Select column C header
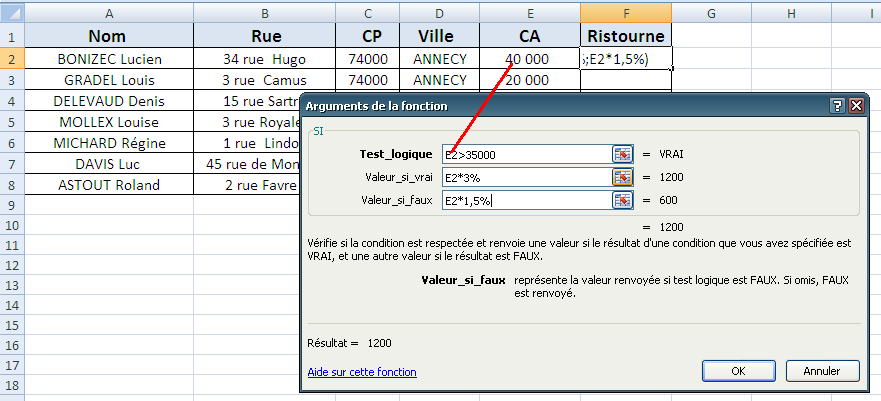 coord(367,13)
